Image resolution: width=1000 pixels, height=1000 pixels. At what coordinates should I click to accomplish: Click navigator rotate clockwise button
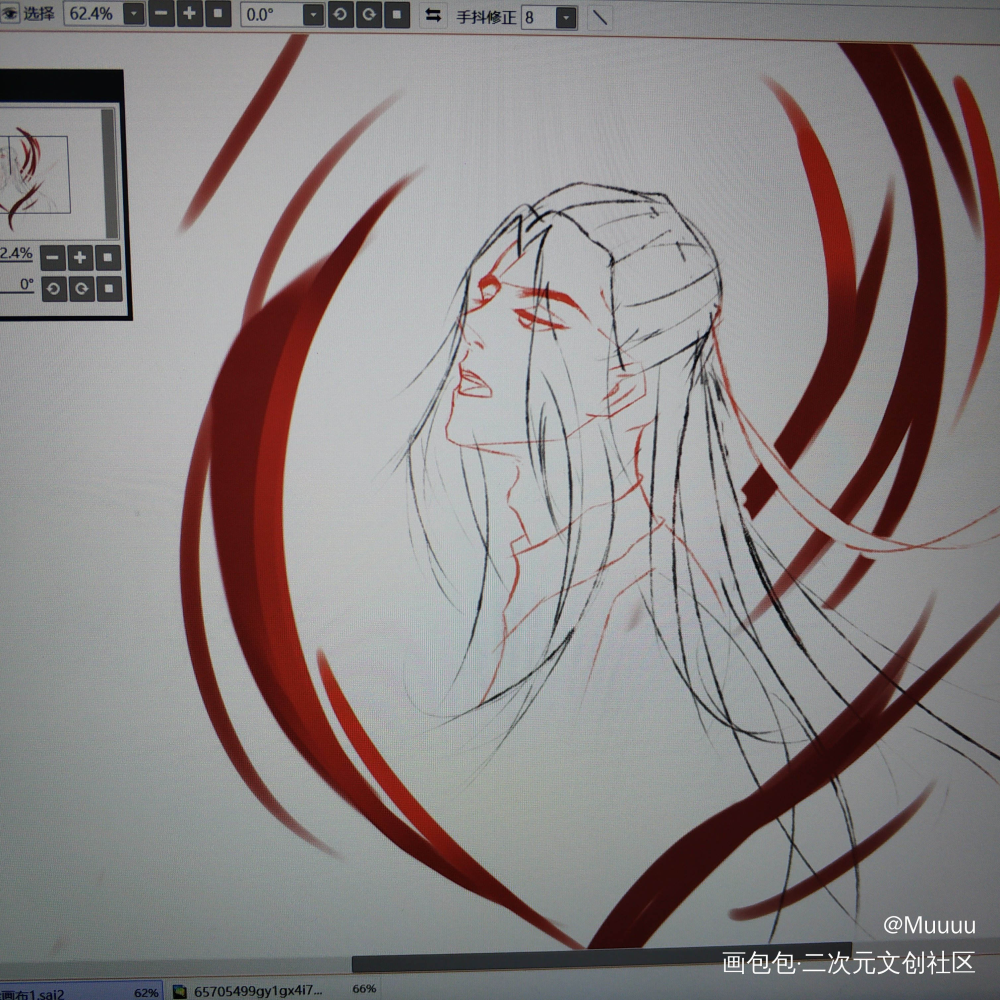81,289
